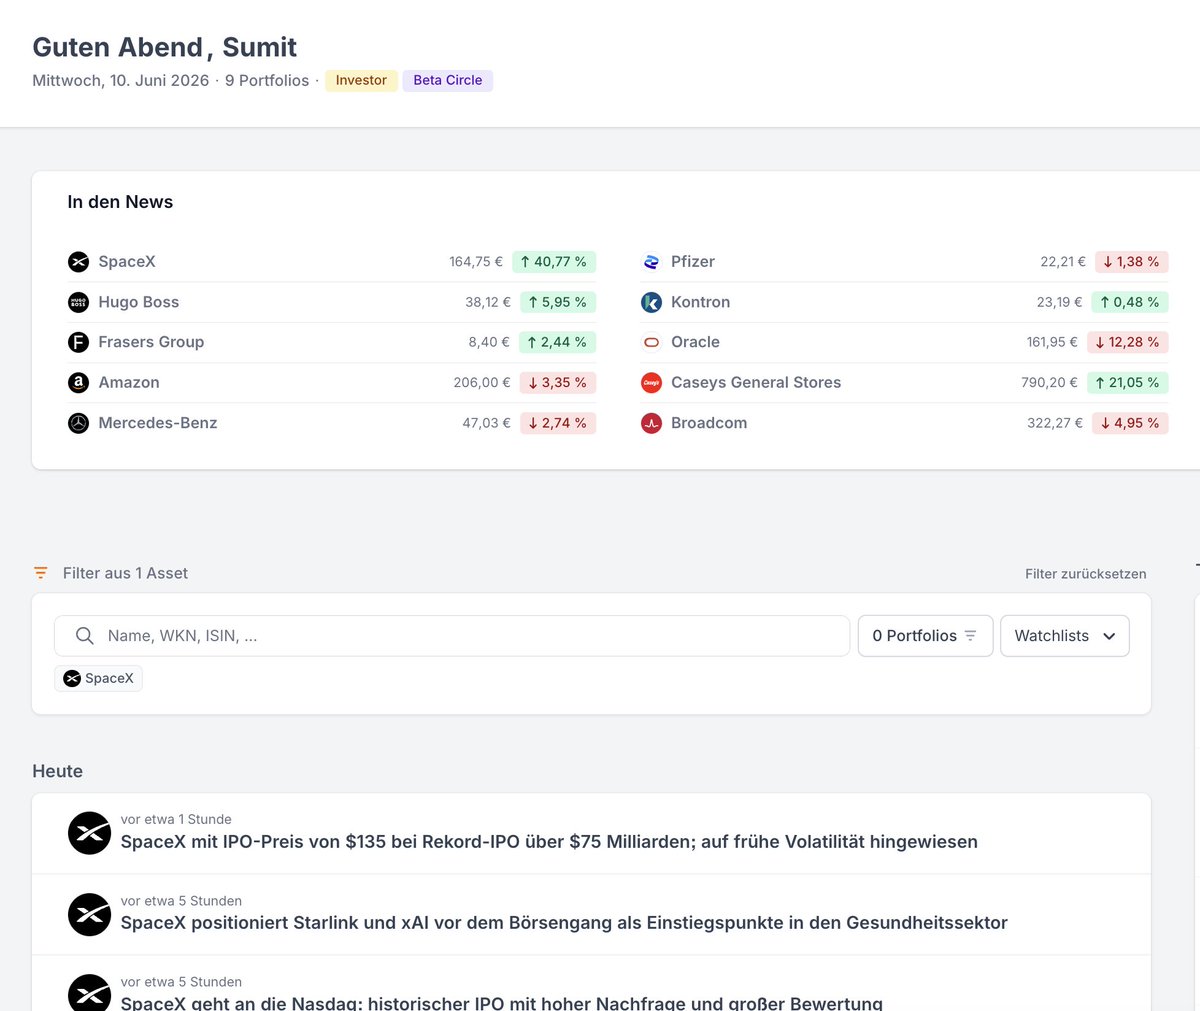Click the 322,27 € Broadcom price
Viewport: 1200px width, 1011px height.
pyautogui.click(x=1055, y=423)
